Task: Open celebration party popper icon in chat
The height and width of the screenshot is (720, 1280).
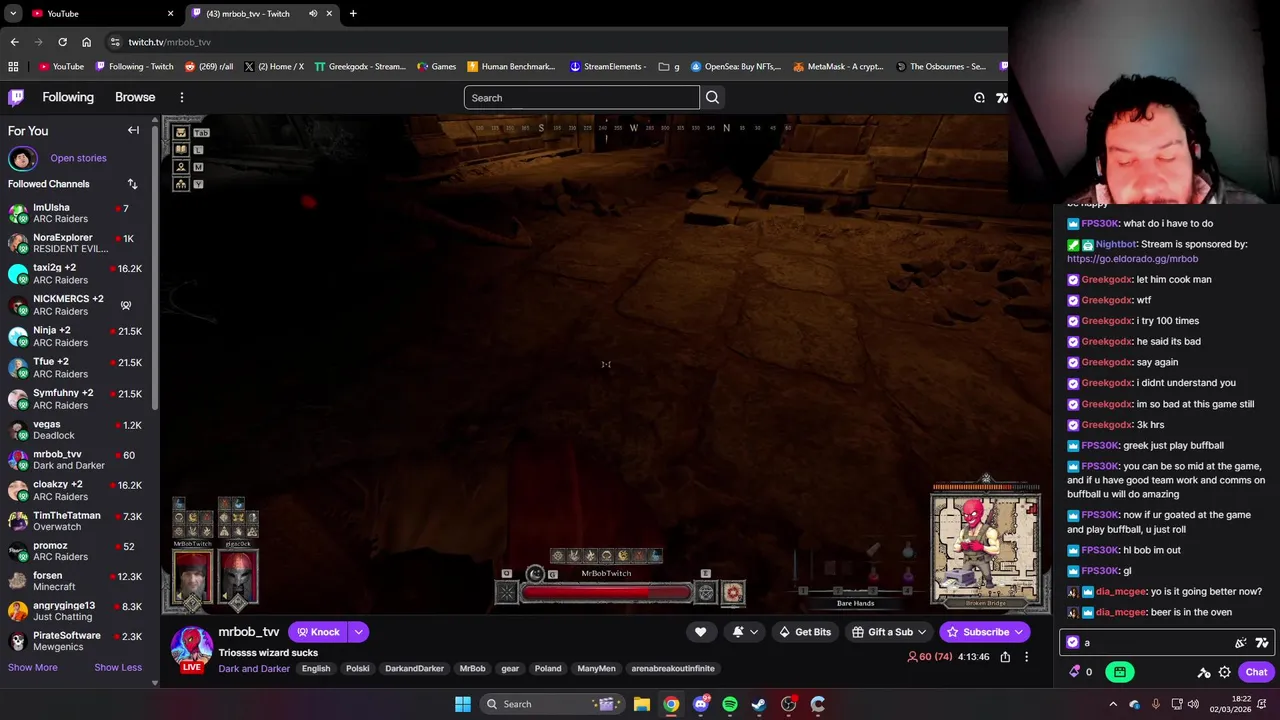Action: coord(1241,643)
